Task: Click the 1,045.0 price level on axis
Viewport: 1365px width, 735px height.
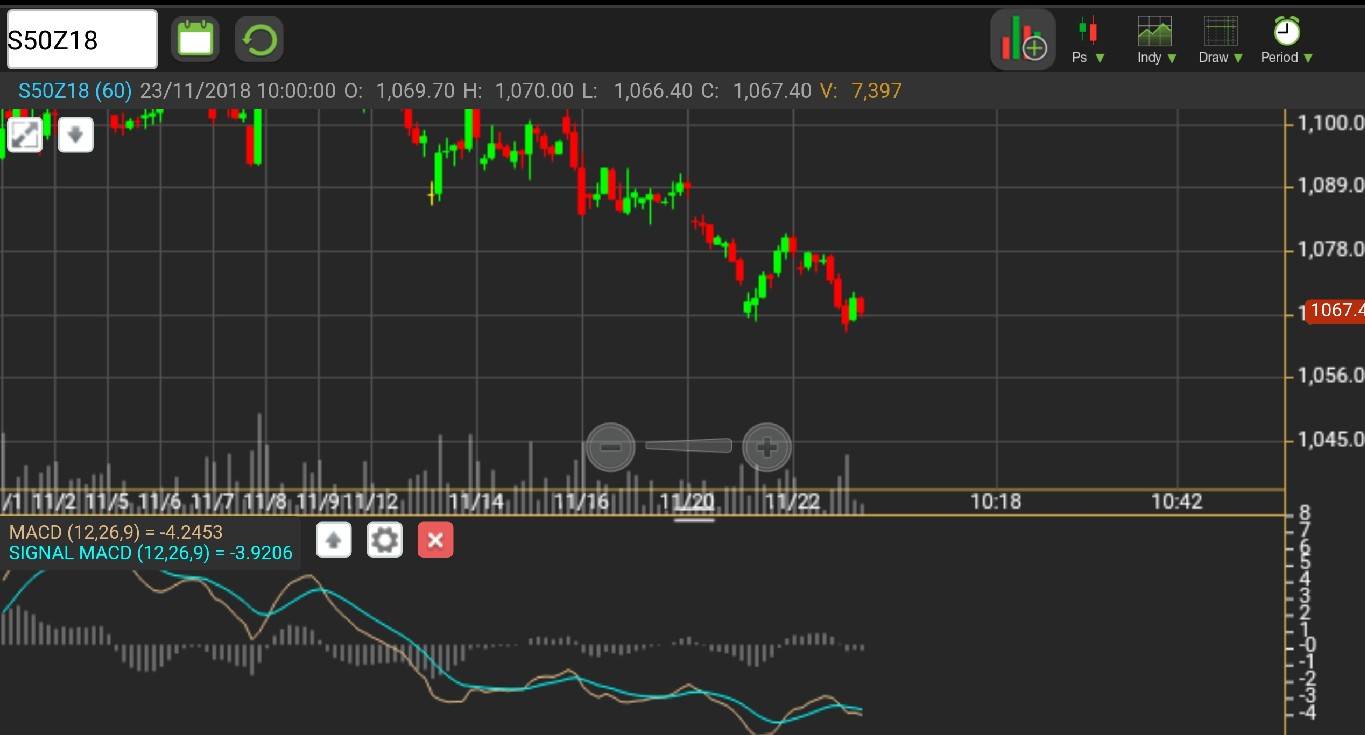Action: [x=1331, y=439]
